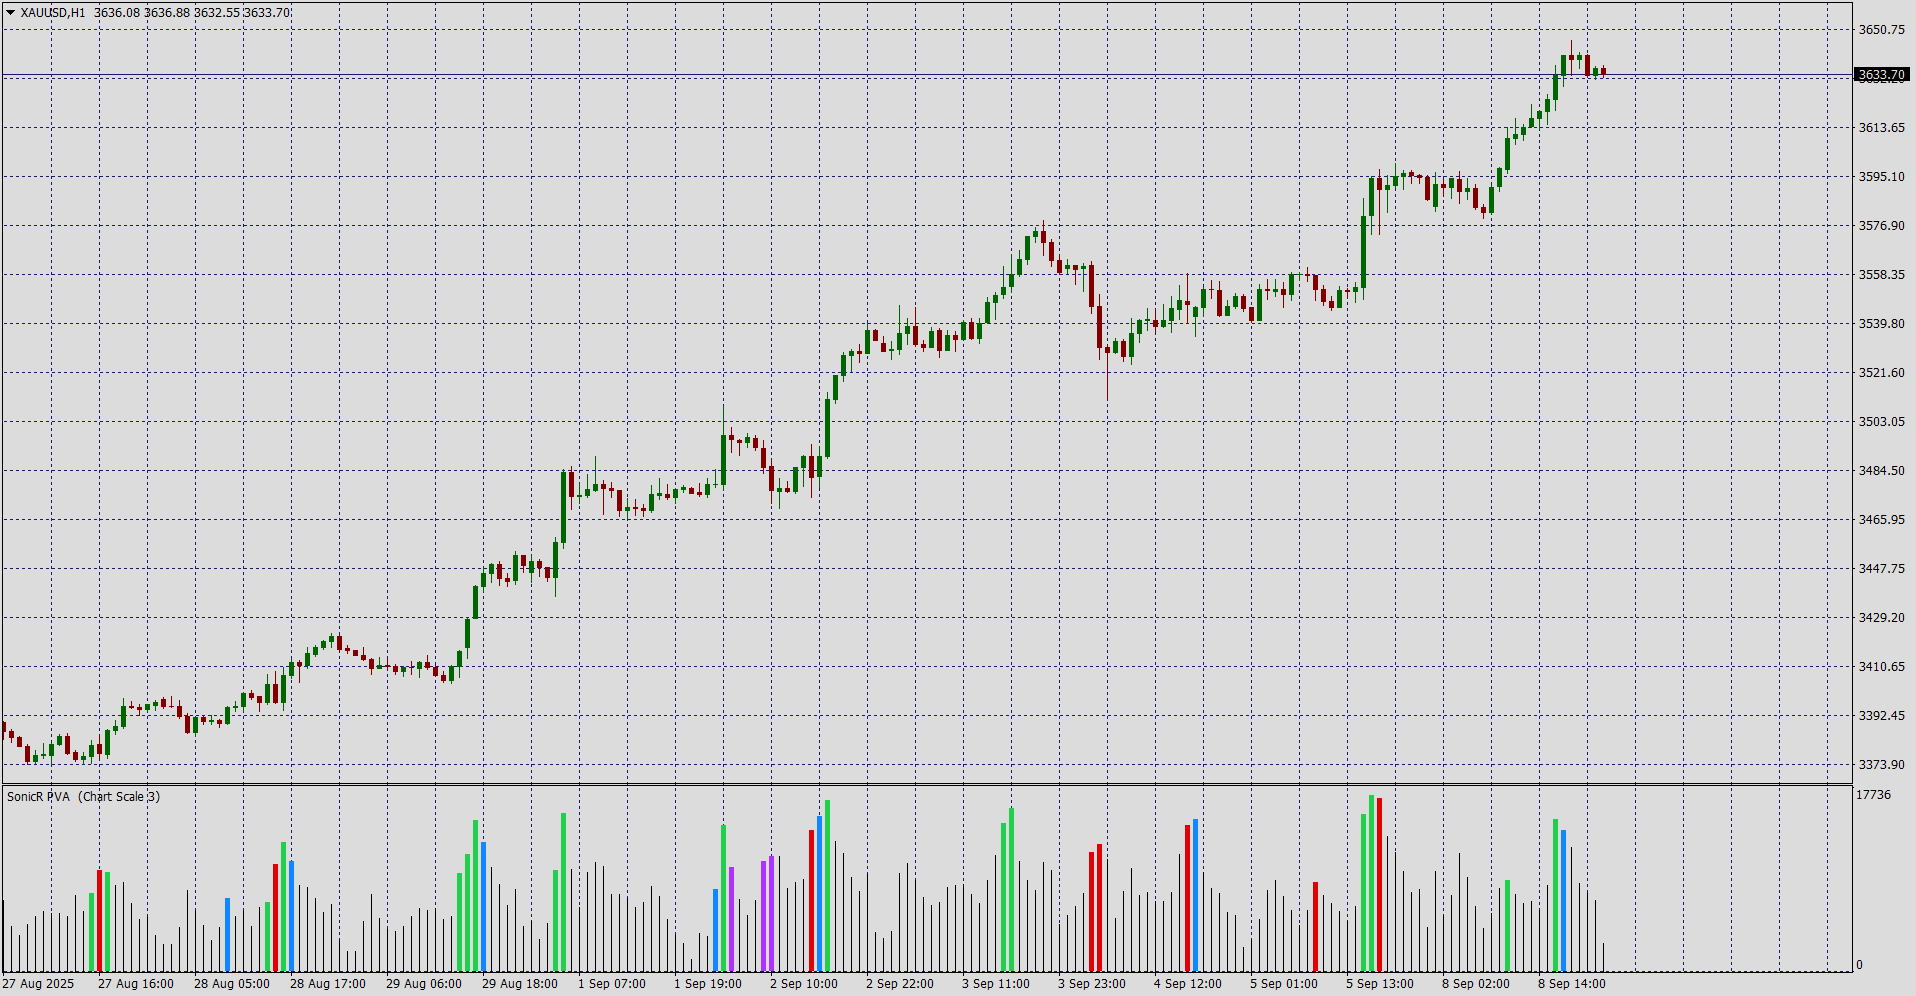This screenshot has height=996, width=1916.
Task: Click the 2 Sep 10:00 time label
Action: [x=804, y=984]
